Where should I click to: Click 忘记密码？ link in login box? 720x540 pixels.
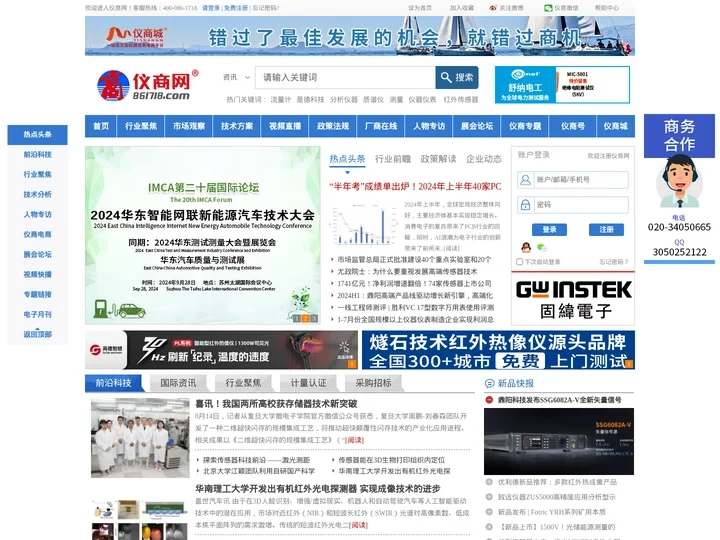[613, 262]
